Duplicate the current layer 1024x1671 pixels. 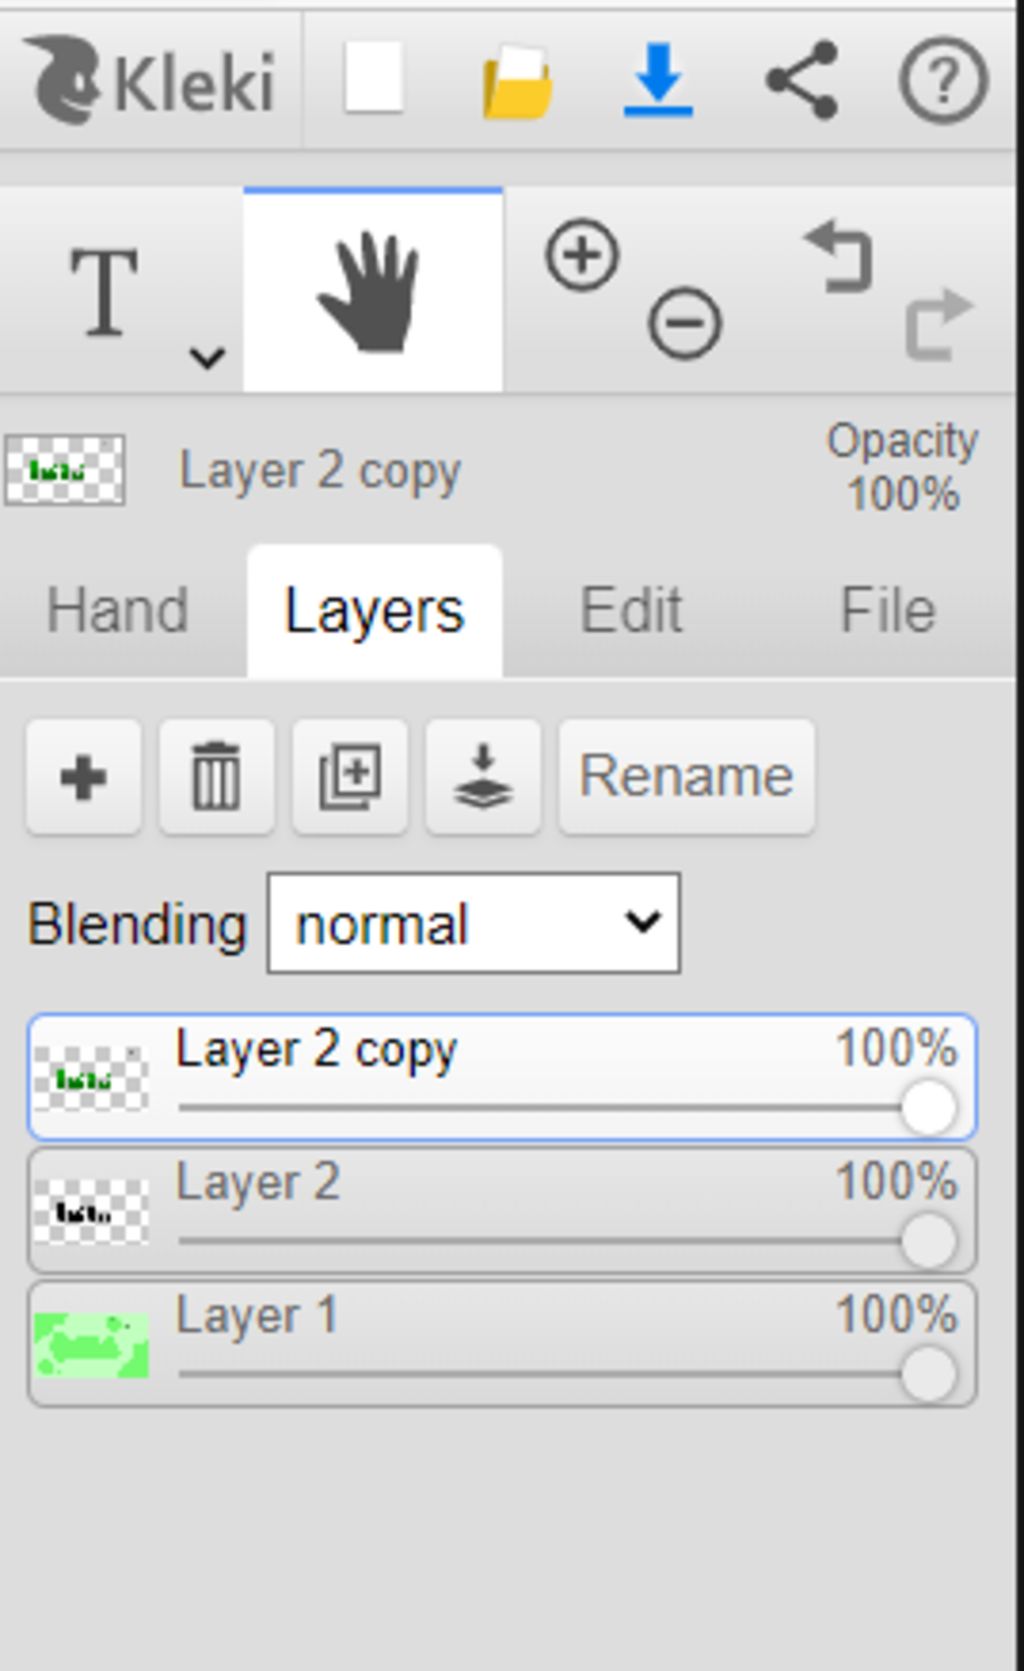pos(350,776)
